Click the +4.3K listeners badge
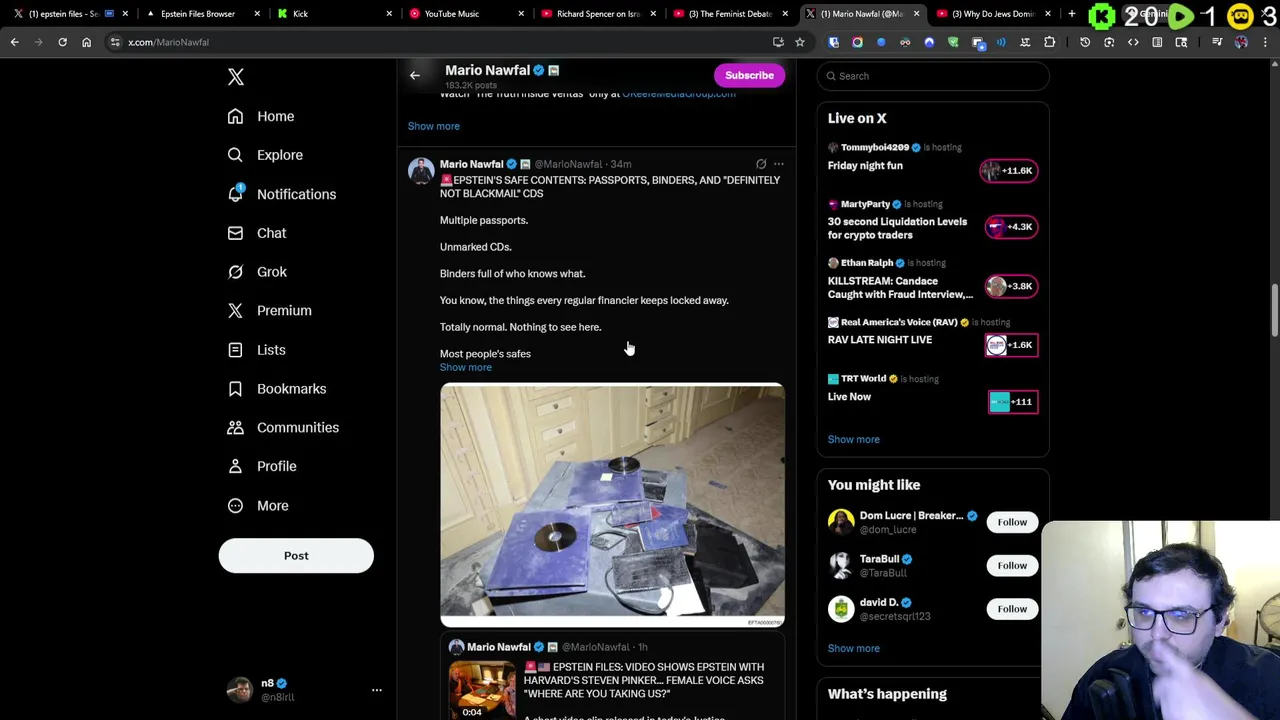 click(1010, 227)
